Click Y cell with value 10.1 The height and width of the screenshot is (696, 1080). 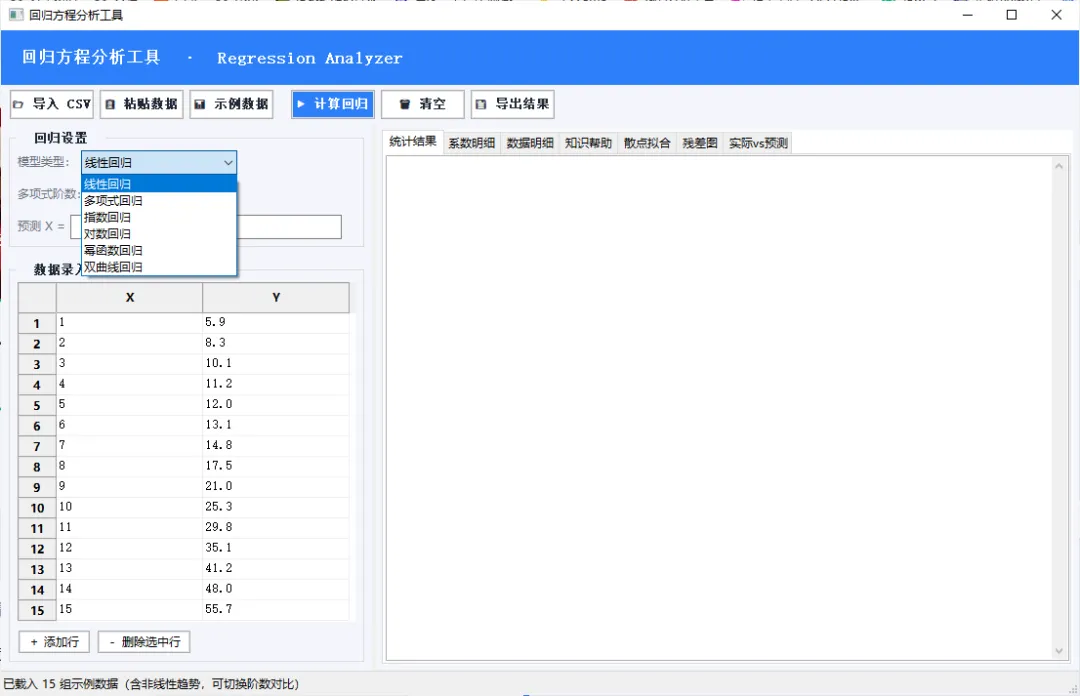click(276, 364)
